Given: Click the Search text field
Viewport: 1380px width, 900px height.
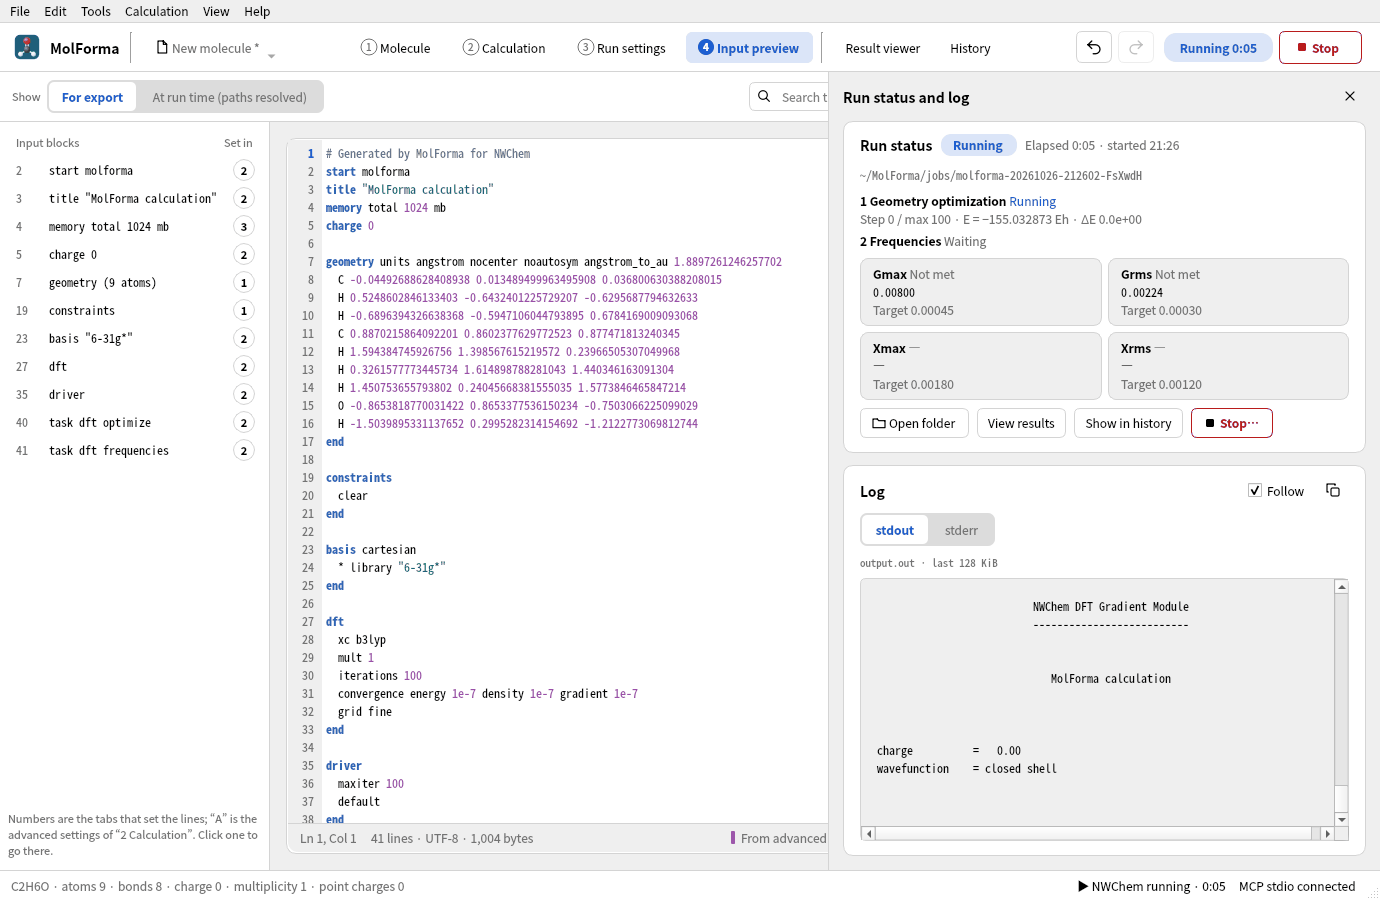Looking at the screenshot, I should click(789, 97).
